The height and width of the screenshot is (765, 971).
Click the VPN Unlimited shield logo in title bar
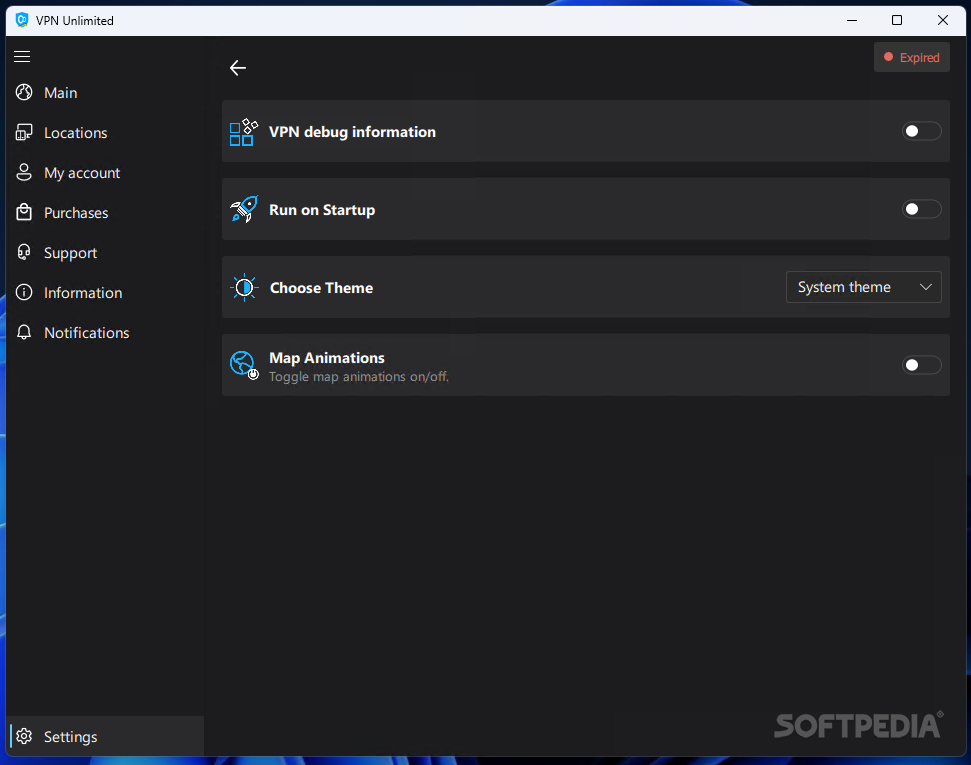point(22,20)
